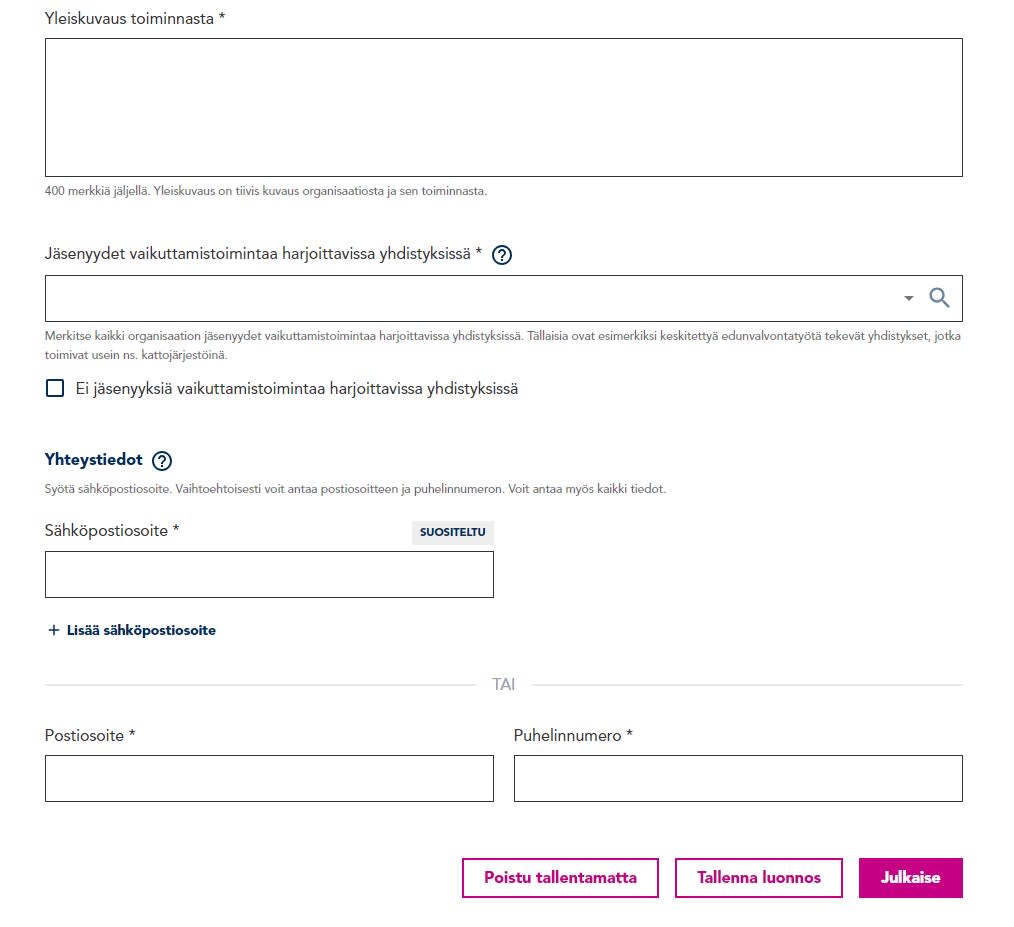Click the Yhteystiedot section heading
1014x927 pixels.
(94, 460)
